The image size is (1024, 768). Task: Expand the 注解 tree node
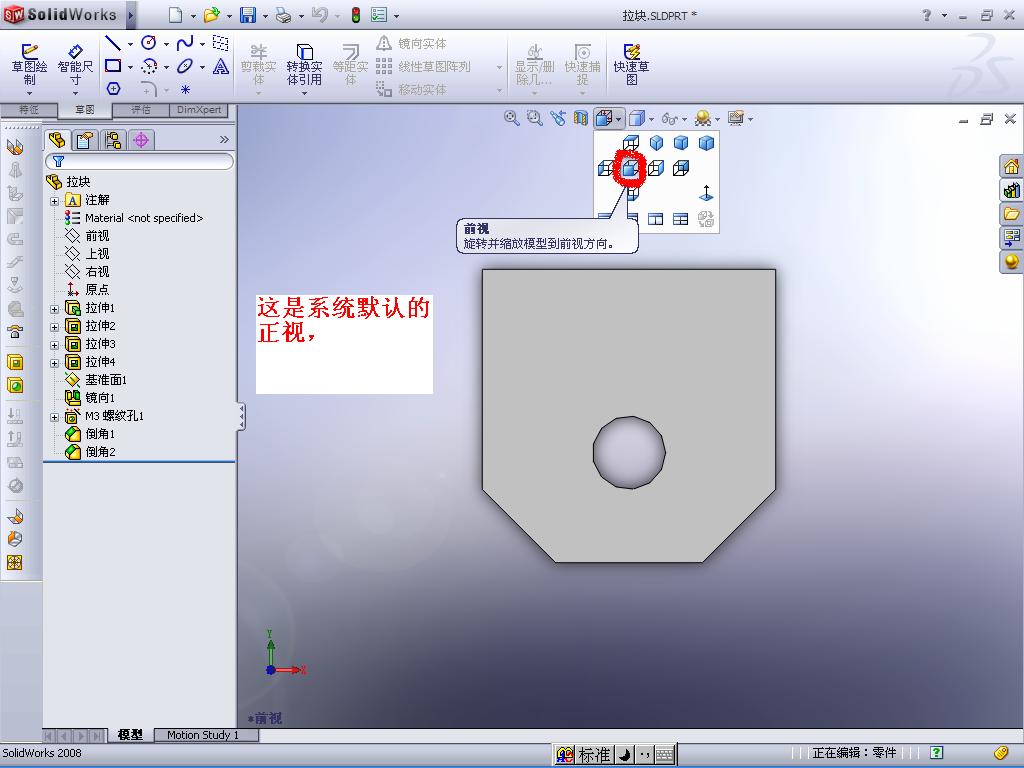pos(55,201)
